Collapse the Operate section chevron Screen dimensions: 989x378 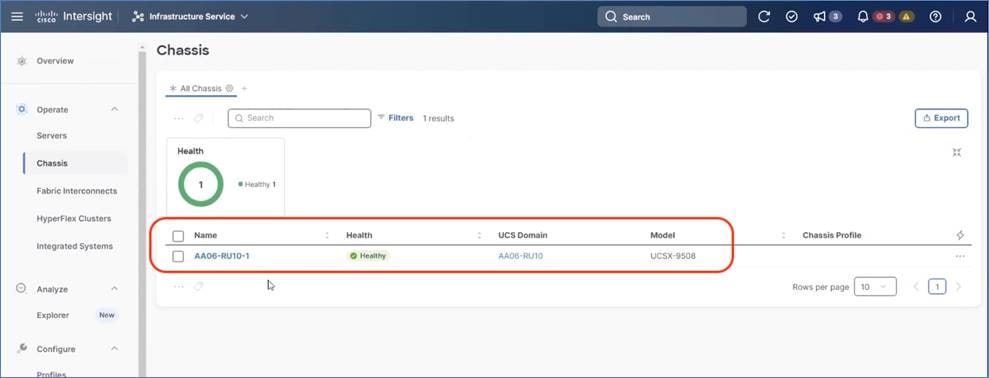click(x=114, y=110)
